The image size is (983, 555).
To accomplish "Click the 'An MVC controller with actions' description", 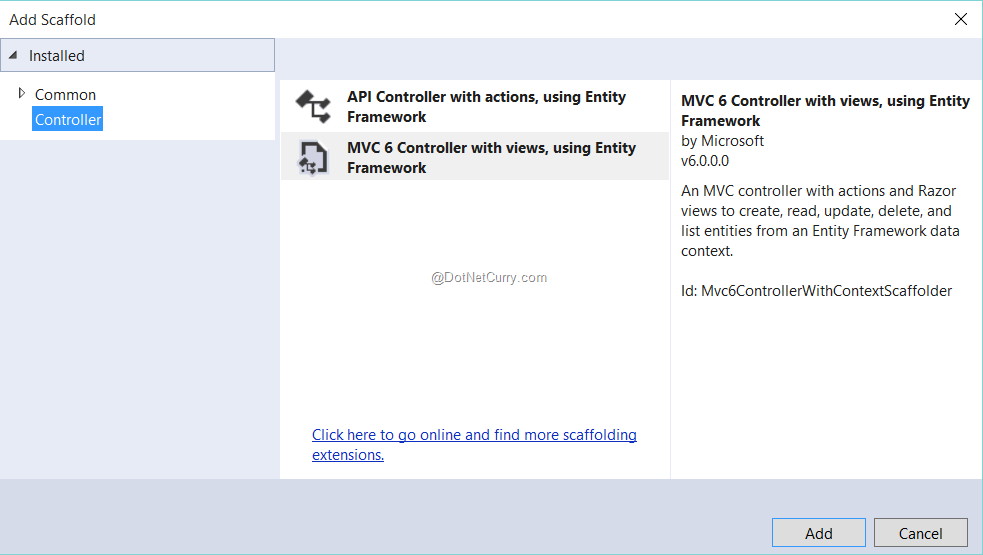I will (820, 221).
